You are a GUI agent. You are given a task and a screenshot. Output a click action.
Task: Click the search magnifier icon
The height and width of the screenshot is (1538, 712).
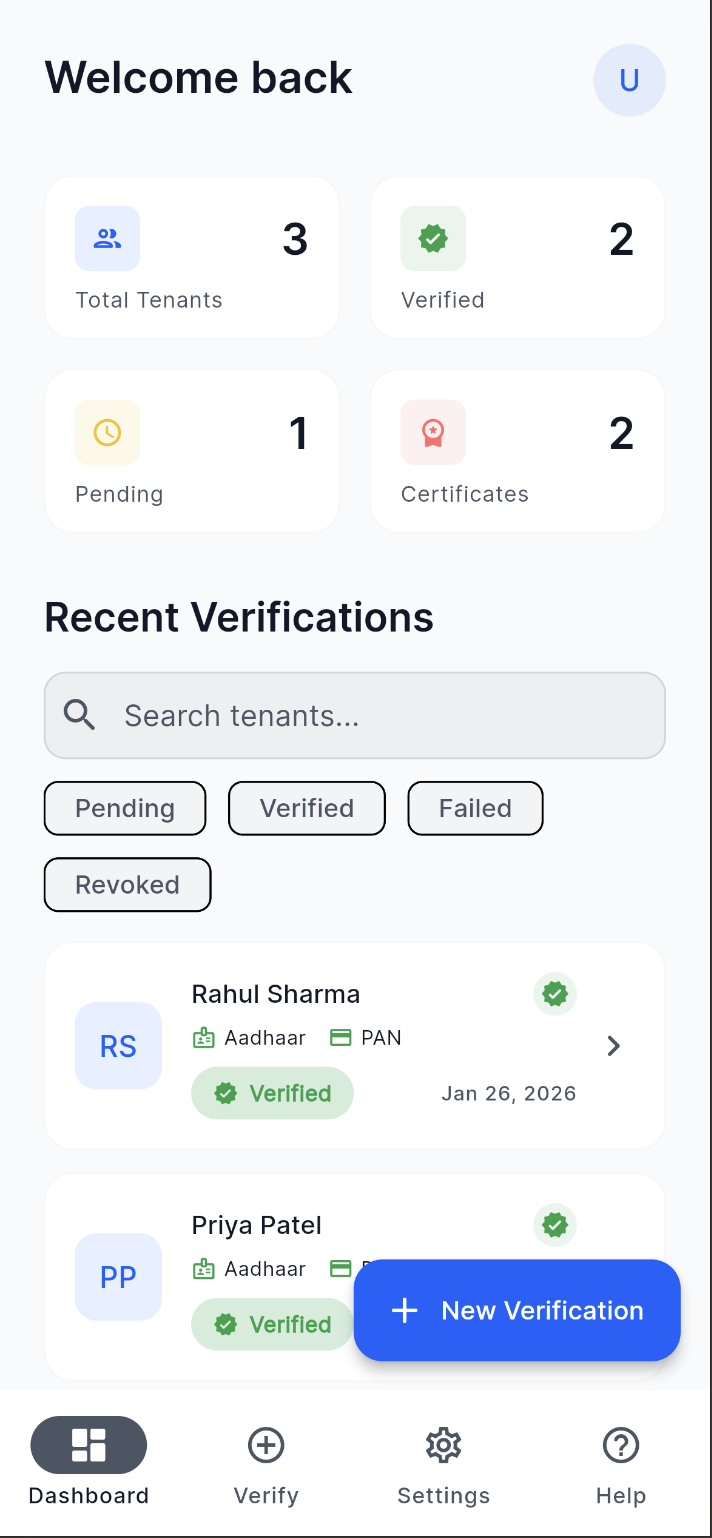80,715
